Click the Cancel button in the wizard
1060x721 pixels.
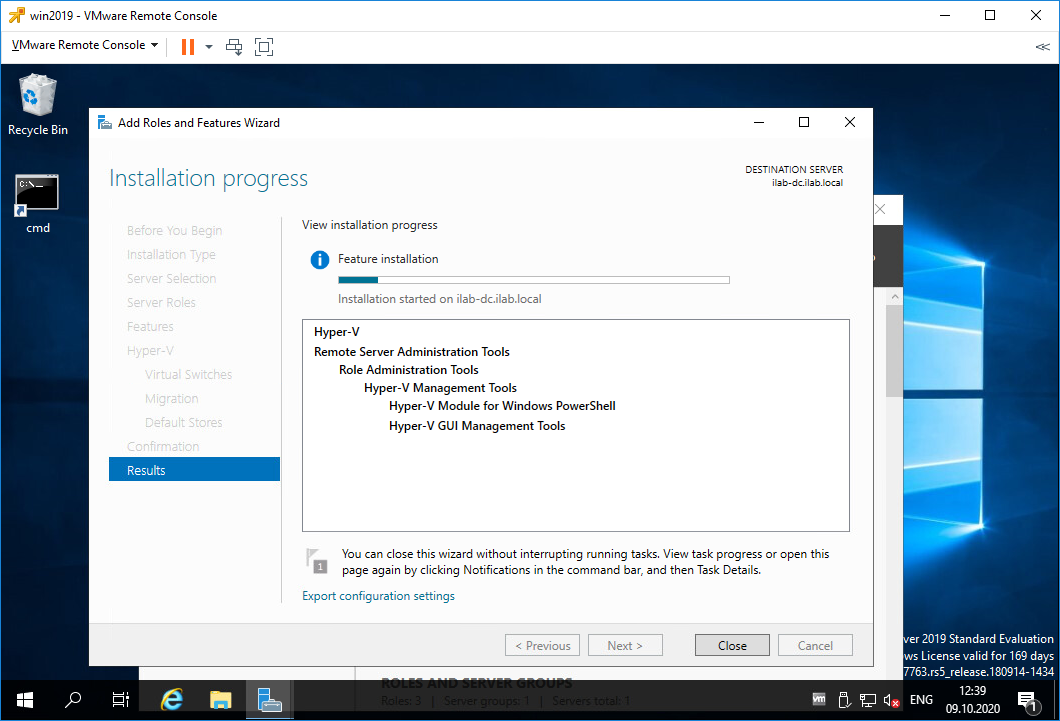point(815,645)
